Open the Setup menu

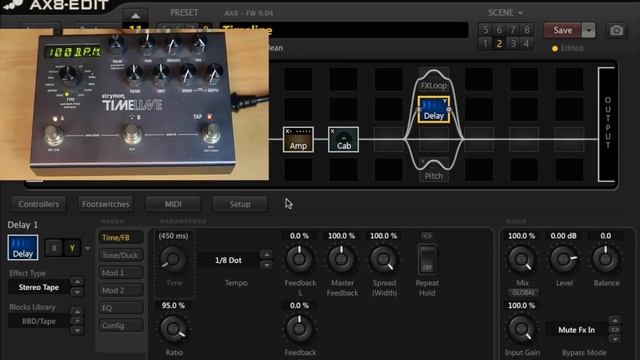coord(240,204)
